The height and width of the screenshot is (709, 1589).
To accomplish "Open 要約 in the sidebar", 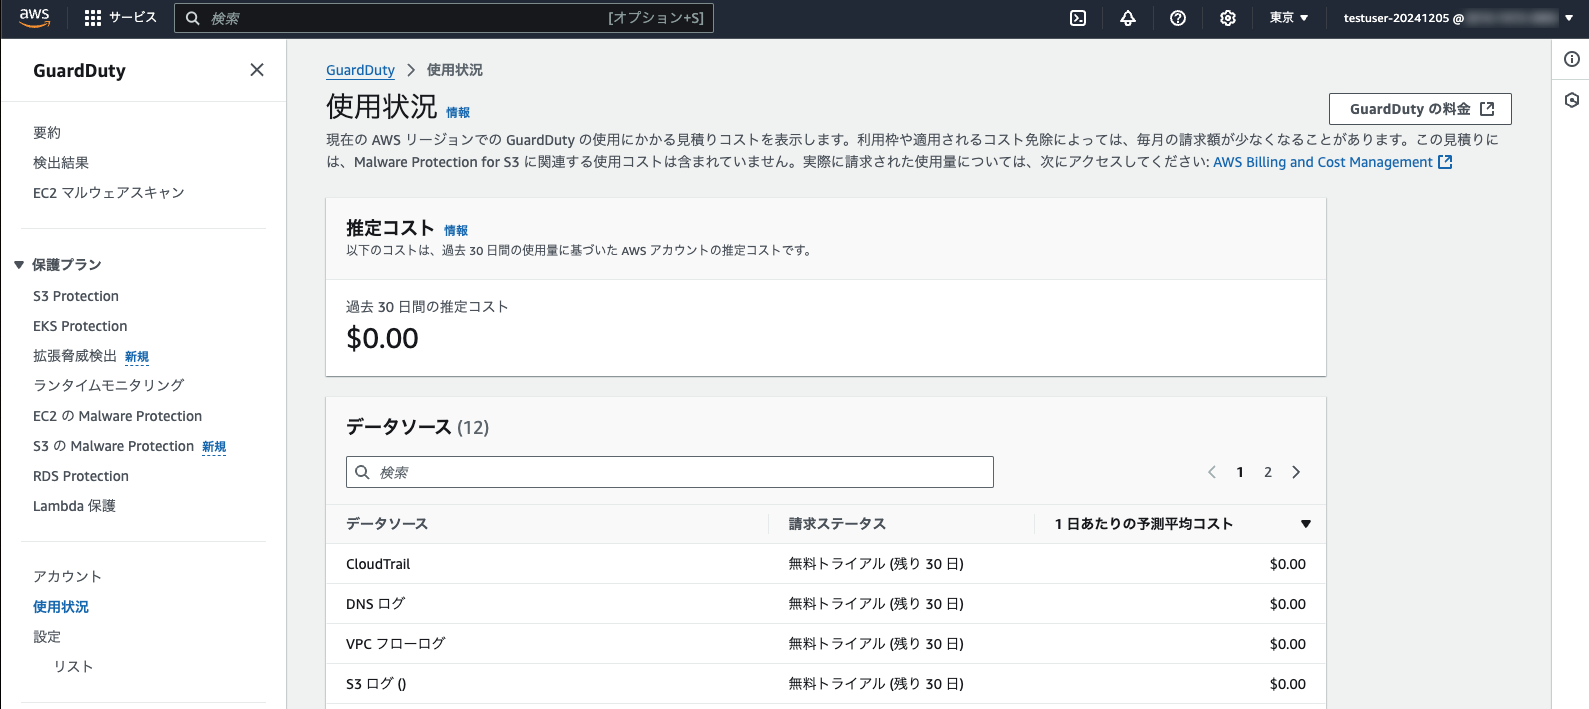I will (47, 132).
